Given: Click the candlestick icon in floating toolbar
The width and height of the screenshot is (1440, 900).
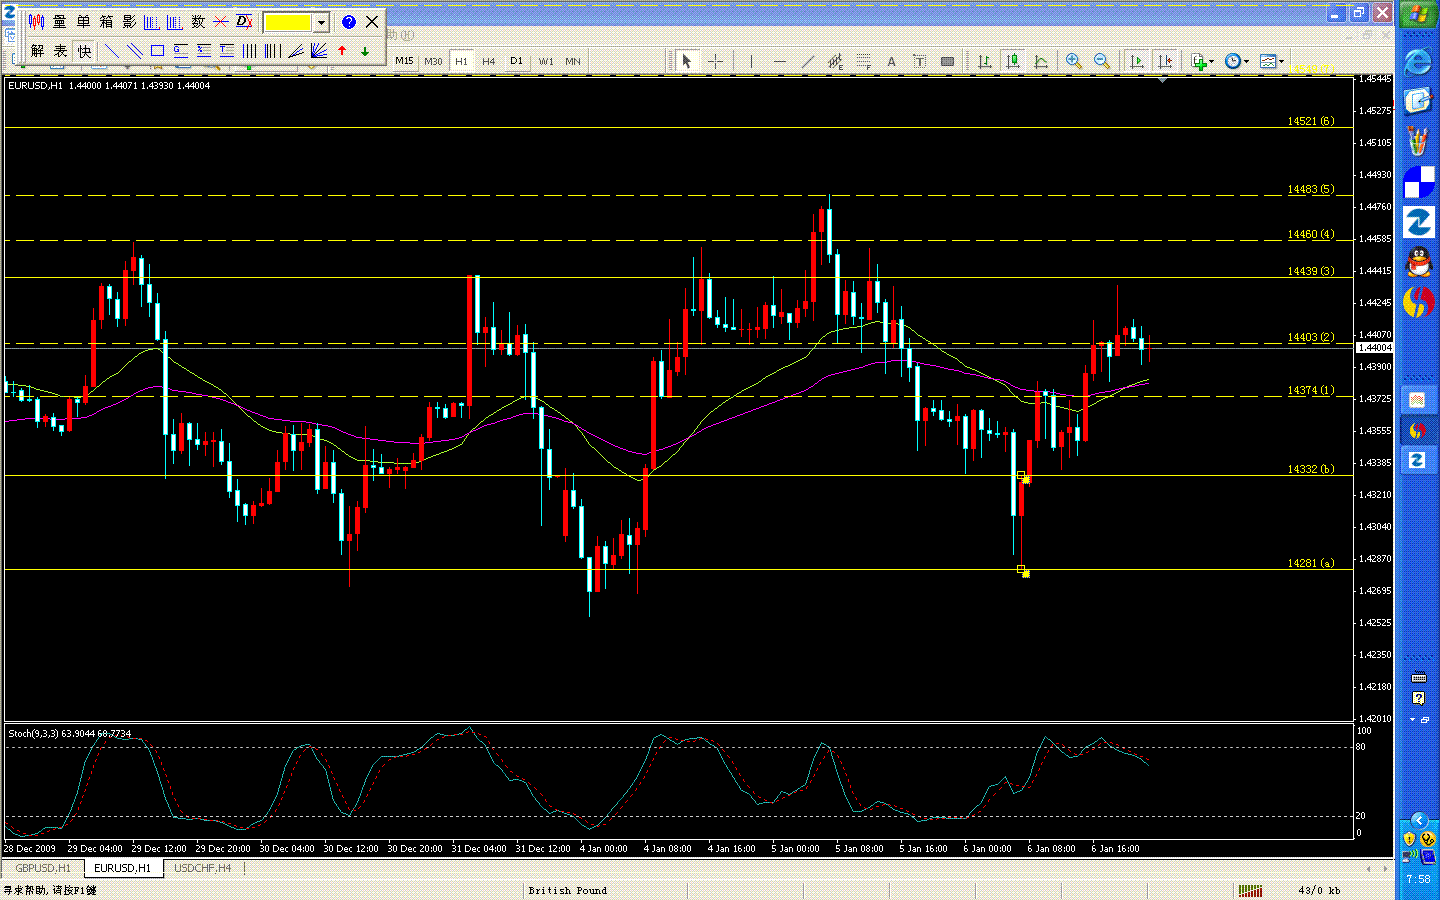Looking at the screenshot, I should (x=36, y=22).
